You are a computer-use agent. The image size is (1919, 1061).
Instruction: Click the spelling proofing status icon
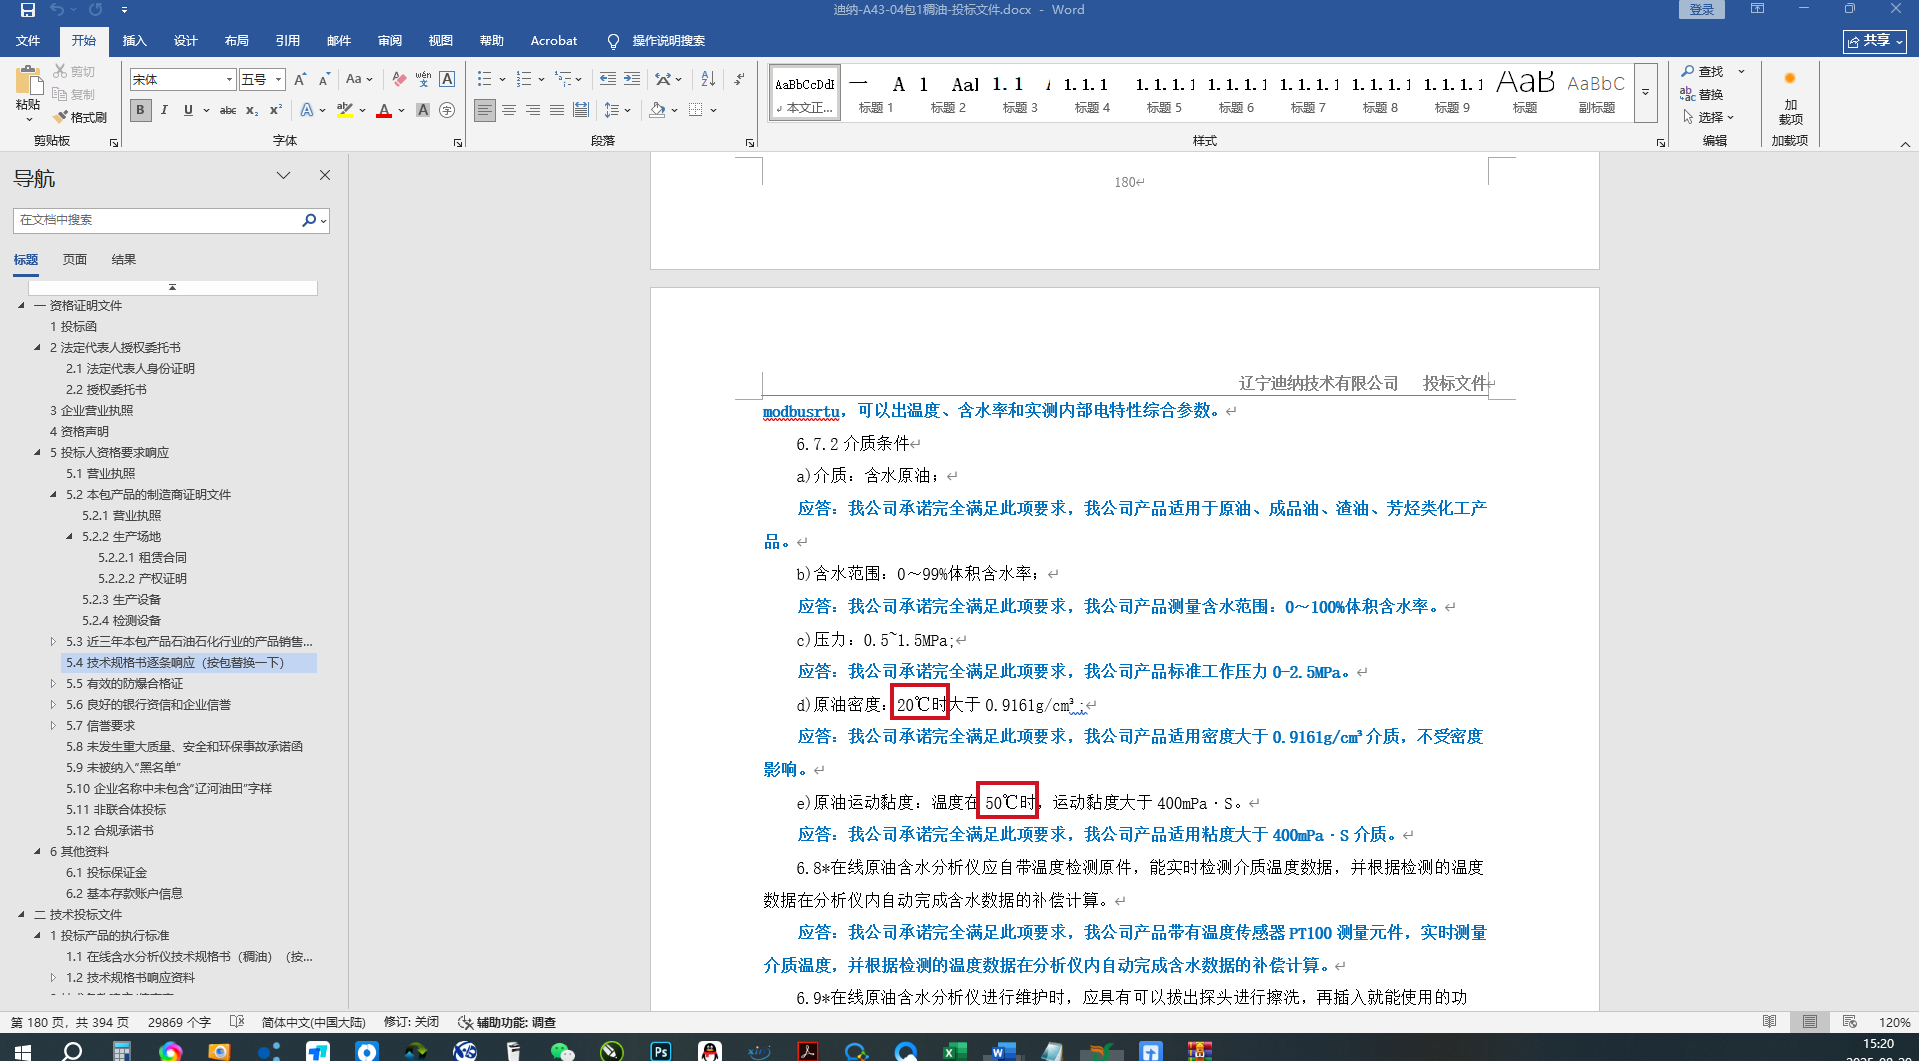point(237,1022)
